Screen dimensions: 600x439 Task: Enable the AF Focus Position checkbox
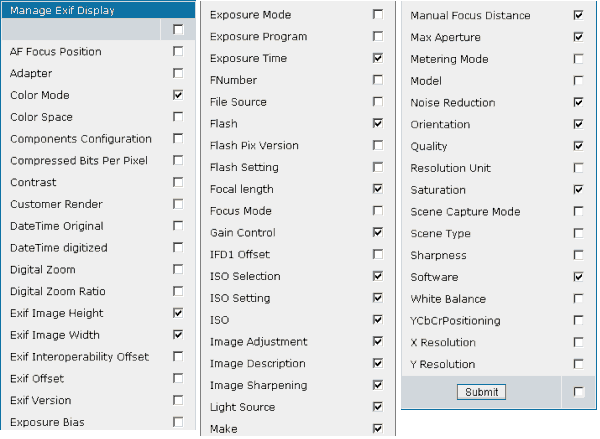178,51
